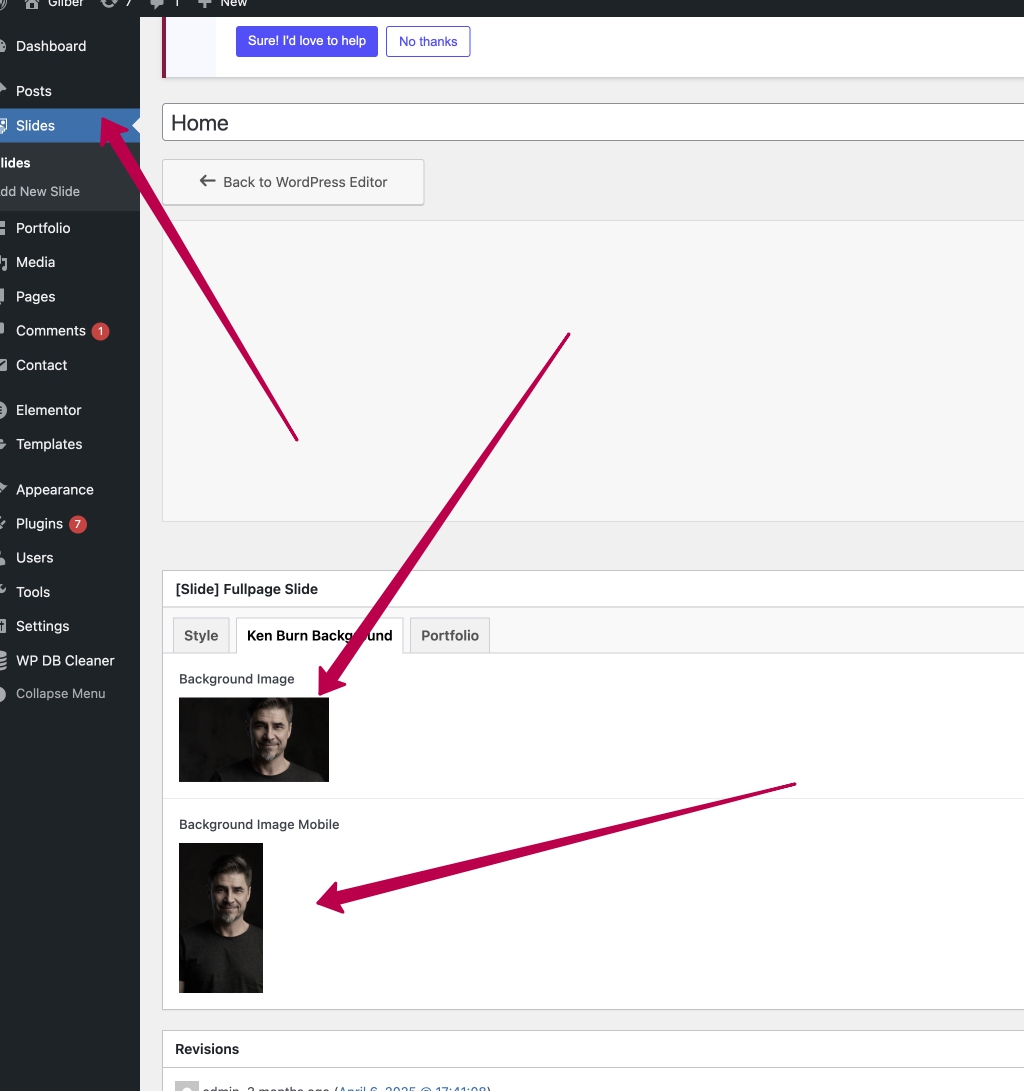This screenshot has width=1024, height=1091.
Task: Click the left arrow icon in Back to WordPress Editor
Action: (x=207, y=181)
